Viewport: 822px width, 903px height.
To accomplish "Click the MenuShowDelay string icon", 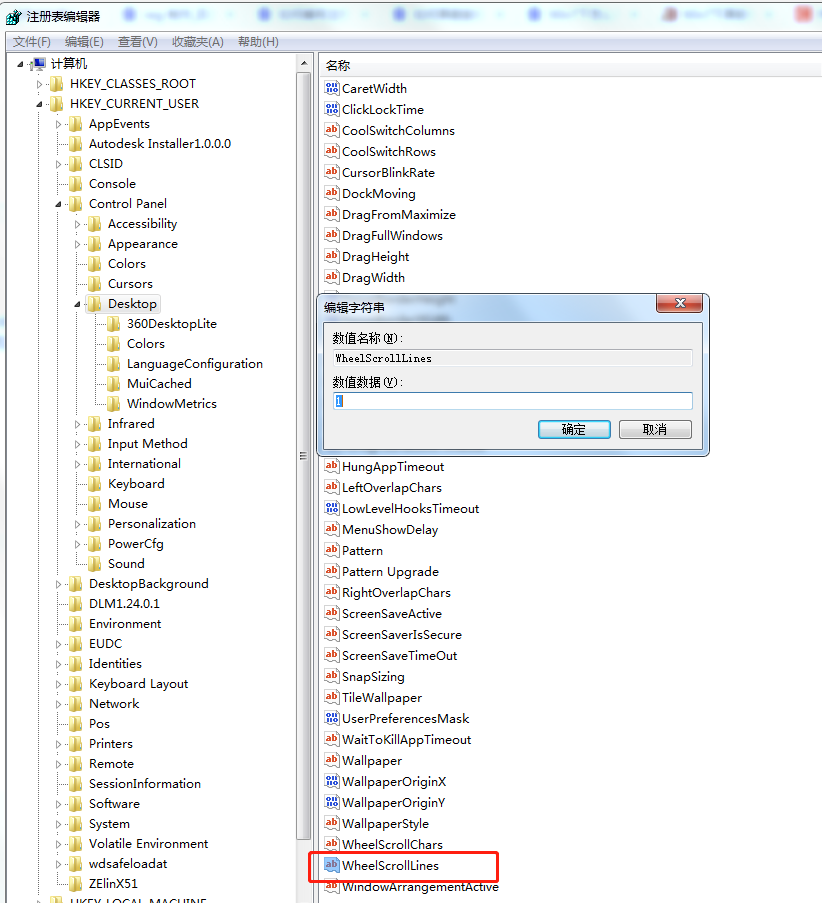I will (331, 529).
